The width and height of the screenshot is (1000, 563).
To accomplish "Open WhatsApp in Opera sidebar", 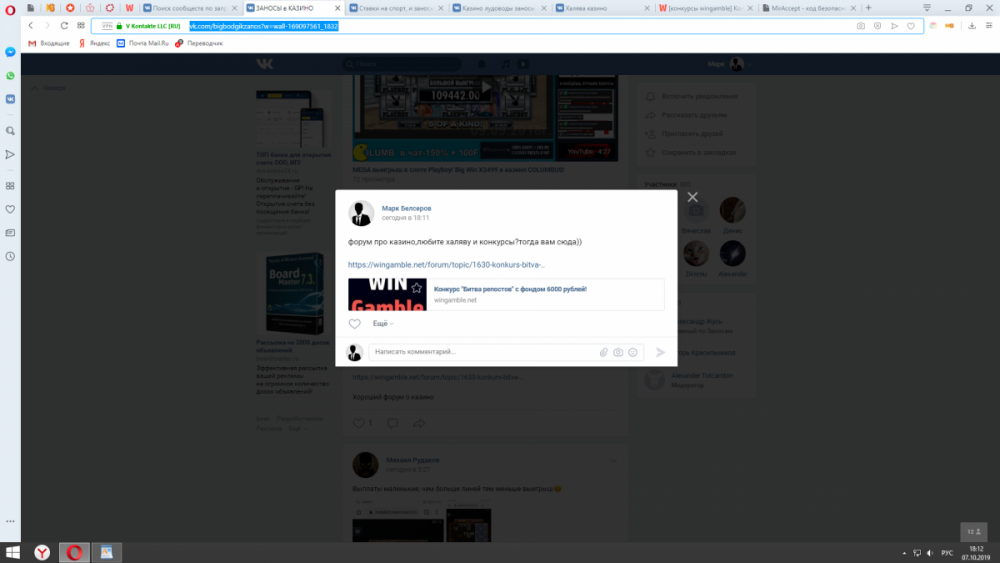I will (10, 76).
